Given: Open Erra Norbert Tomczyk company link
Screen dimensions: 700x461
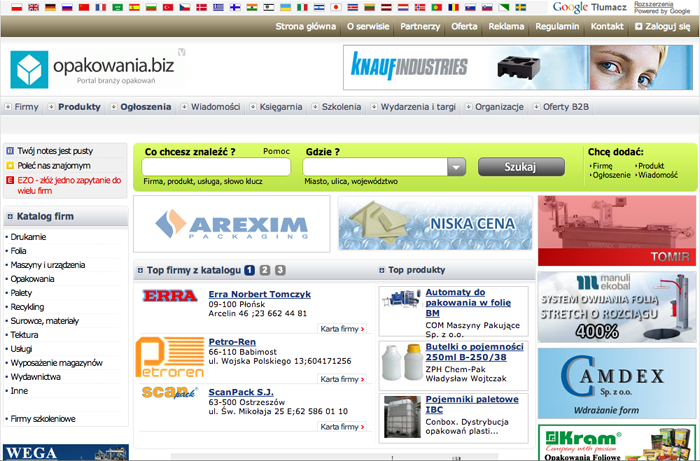Looking at the screenshot, I should coord(259,294).
